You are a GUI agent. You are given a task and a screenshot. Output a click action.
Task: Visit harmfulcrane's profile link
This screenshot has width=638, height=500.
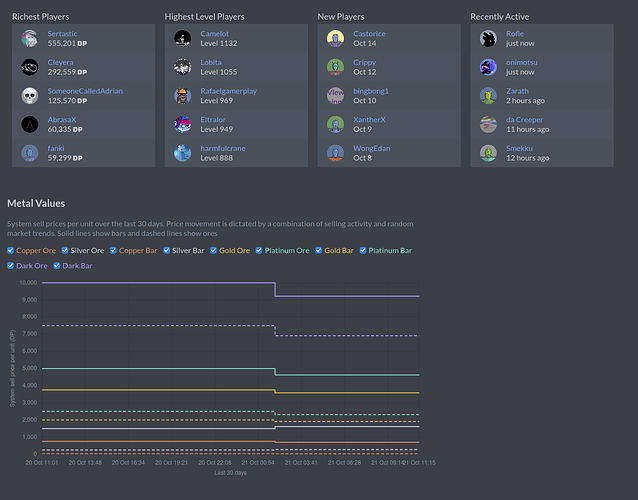pyautogui.click(x=223, y=148)
